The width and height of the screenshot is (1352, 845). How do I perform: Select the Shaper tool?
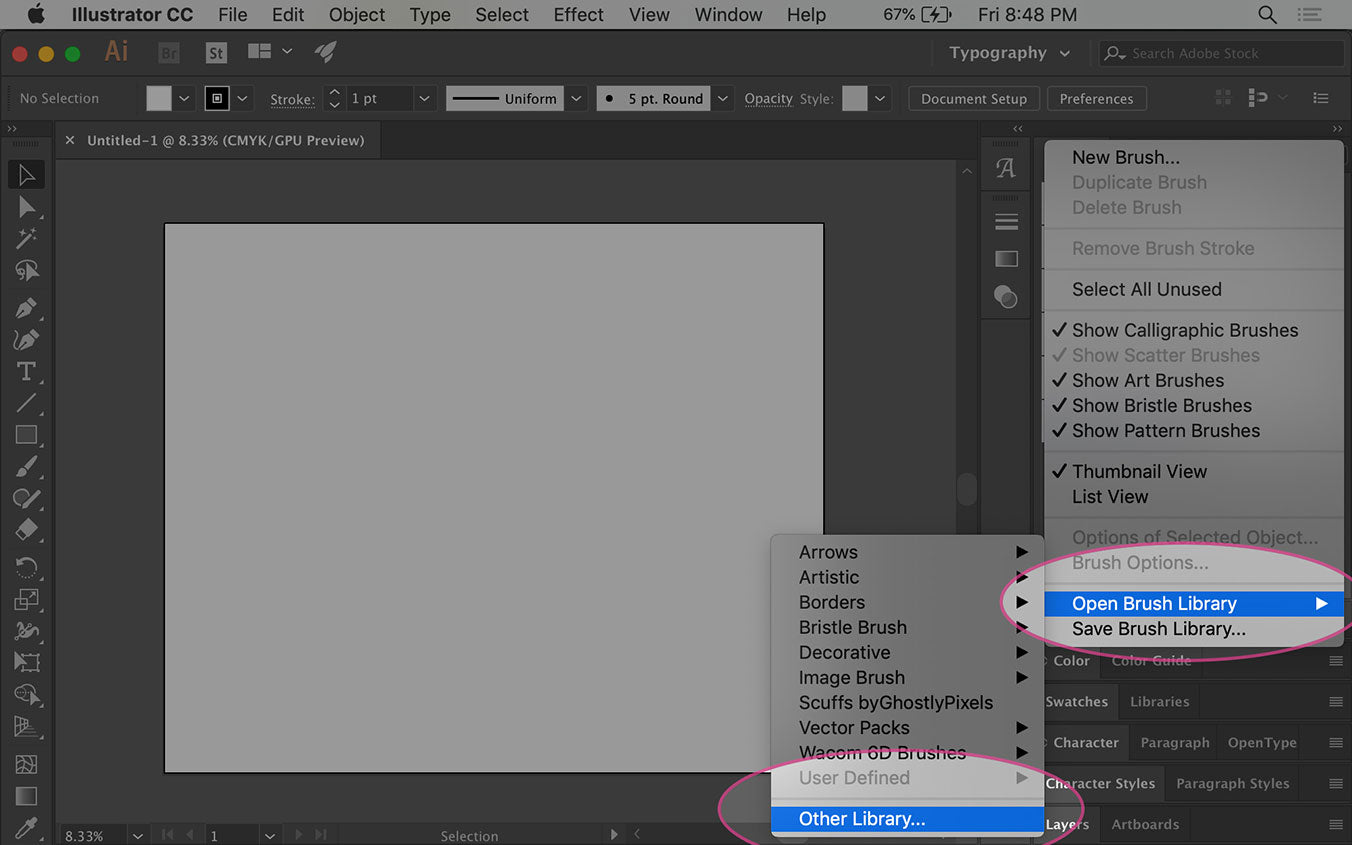point(27,498)
